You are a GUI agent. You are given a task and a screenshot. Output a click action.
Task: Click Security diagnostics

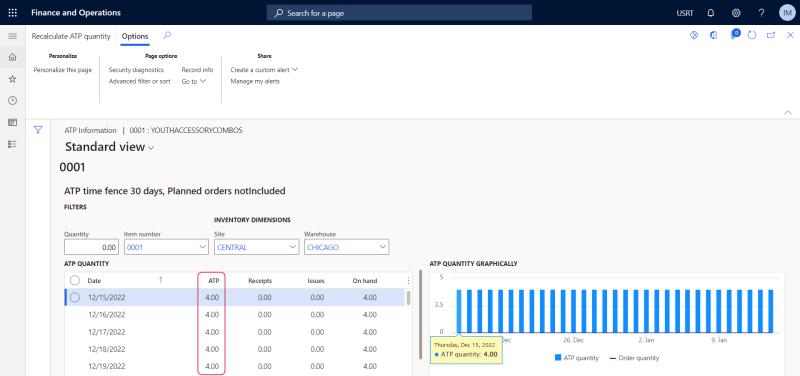(x=136, y=69)
